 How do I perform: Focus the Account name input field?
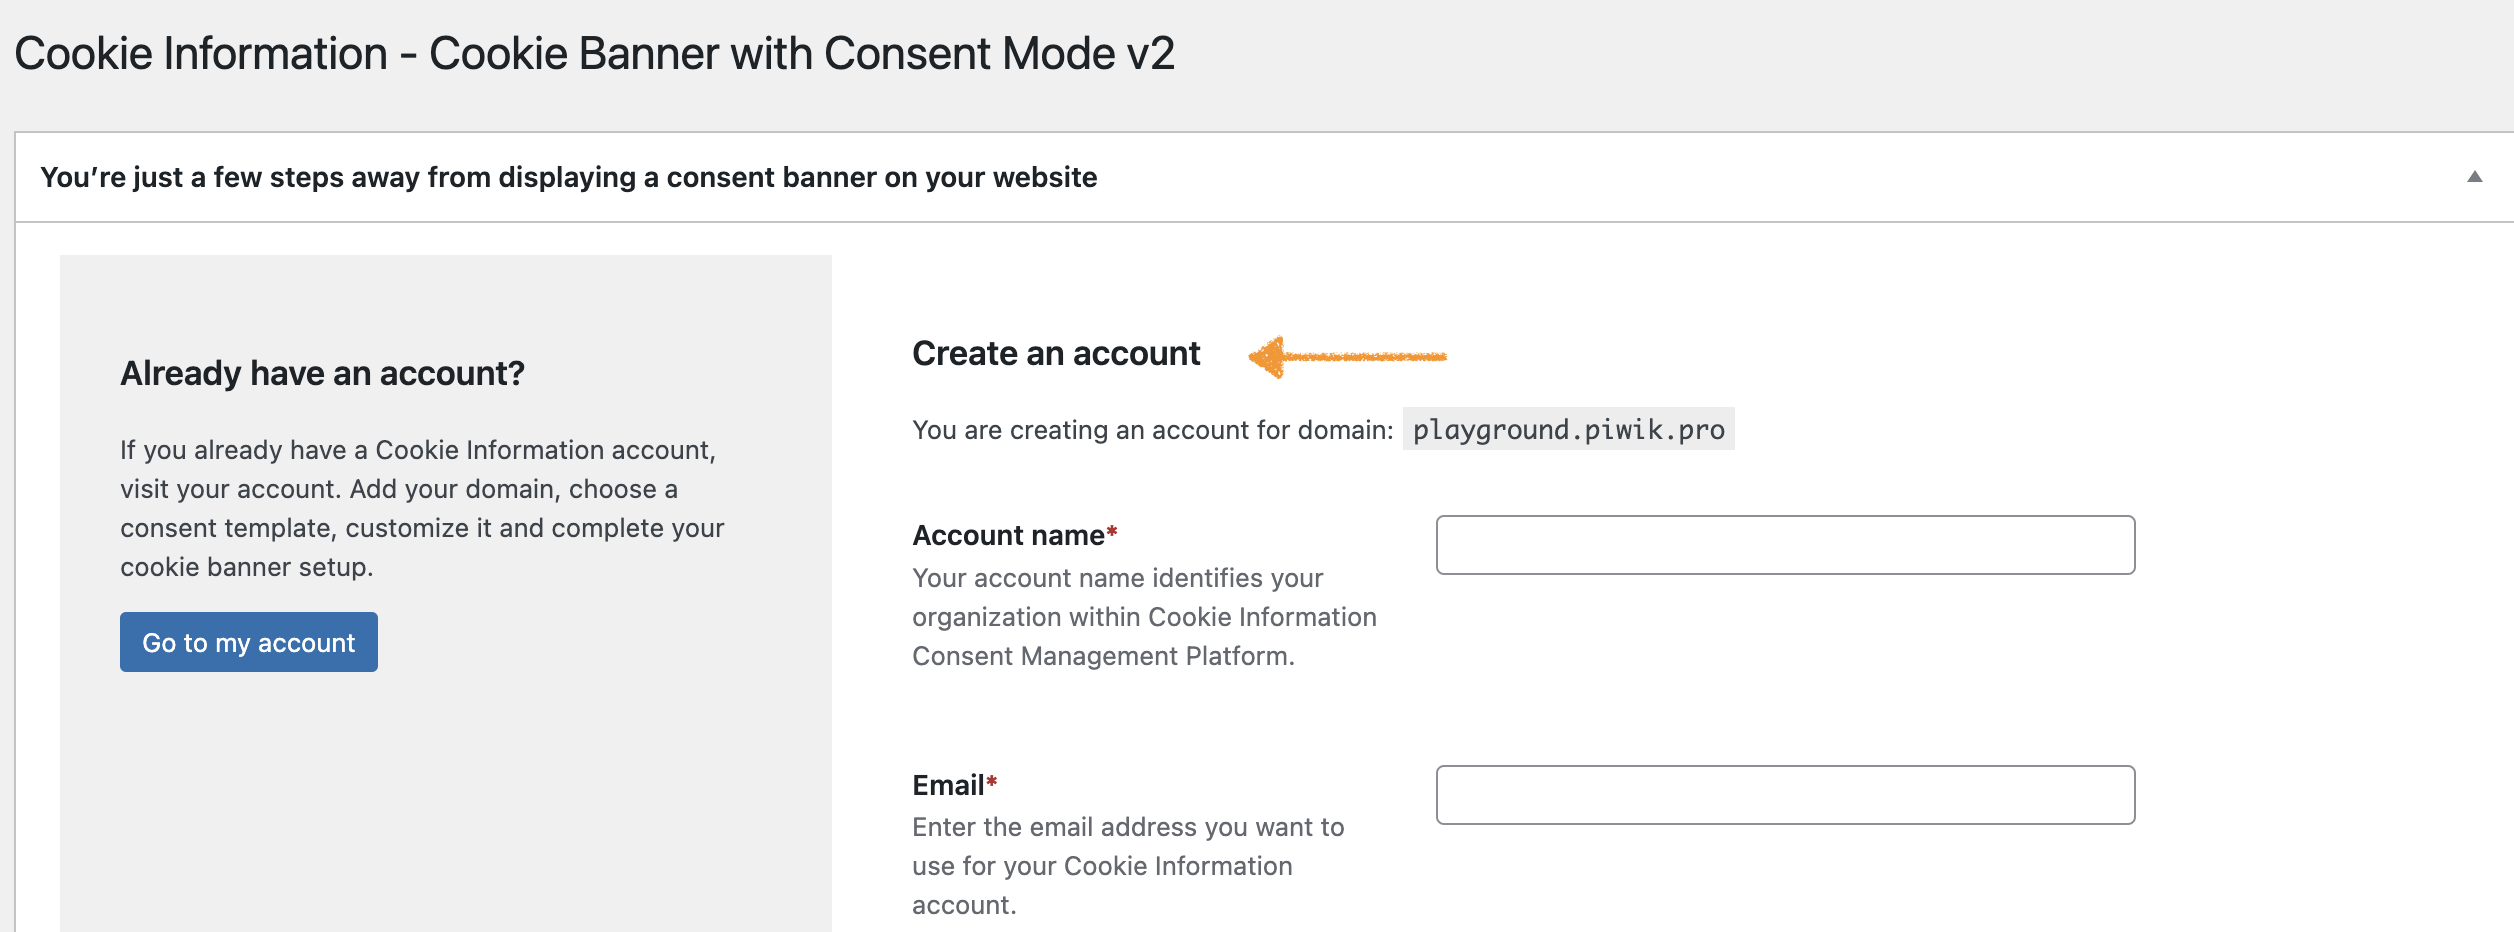click(x=1785, y=545)
